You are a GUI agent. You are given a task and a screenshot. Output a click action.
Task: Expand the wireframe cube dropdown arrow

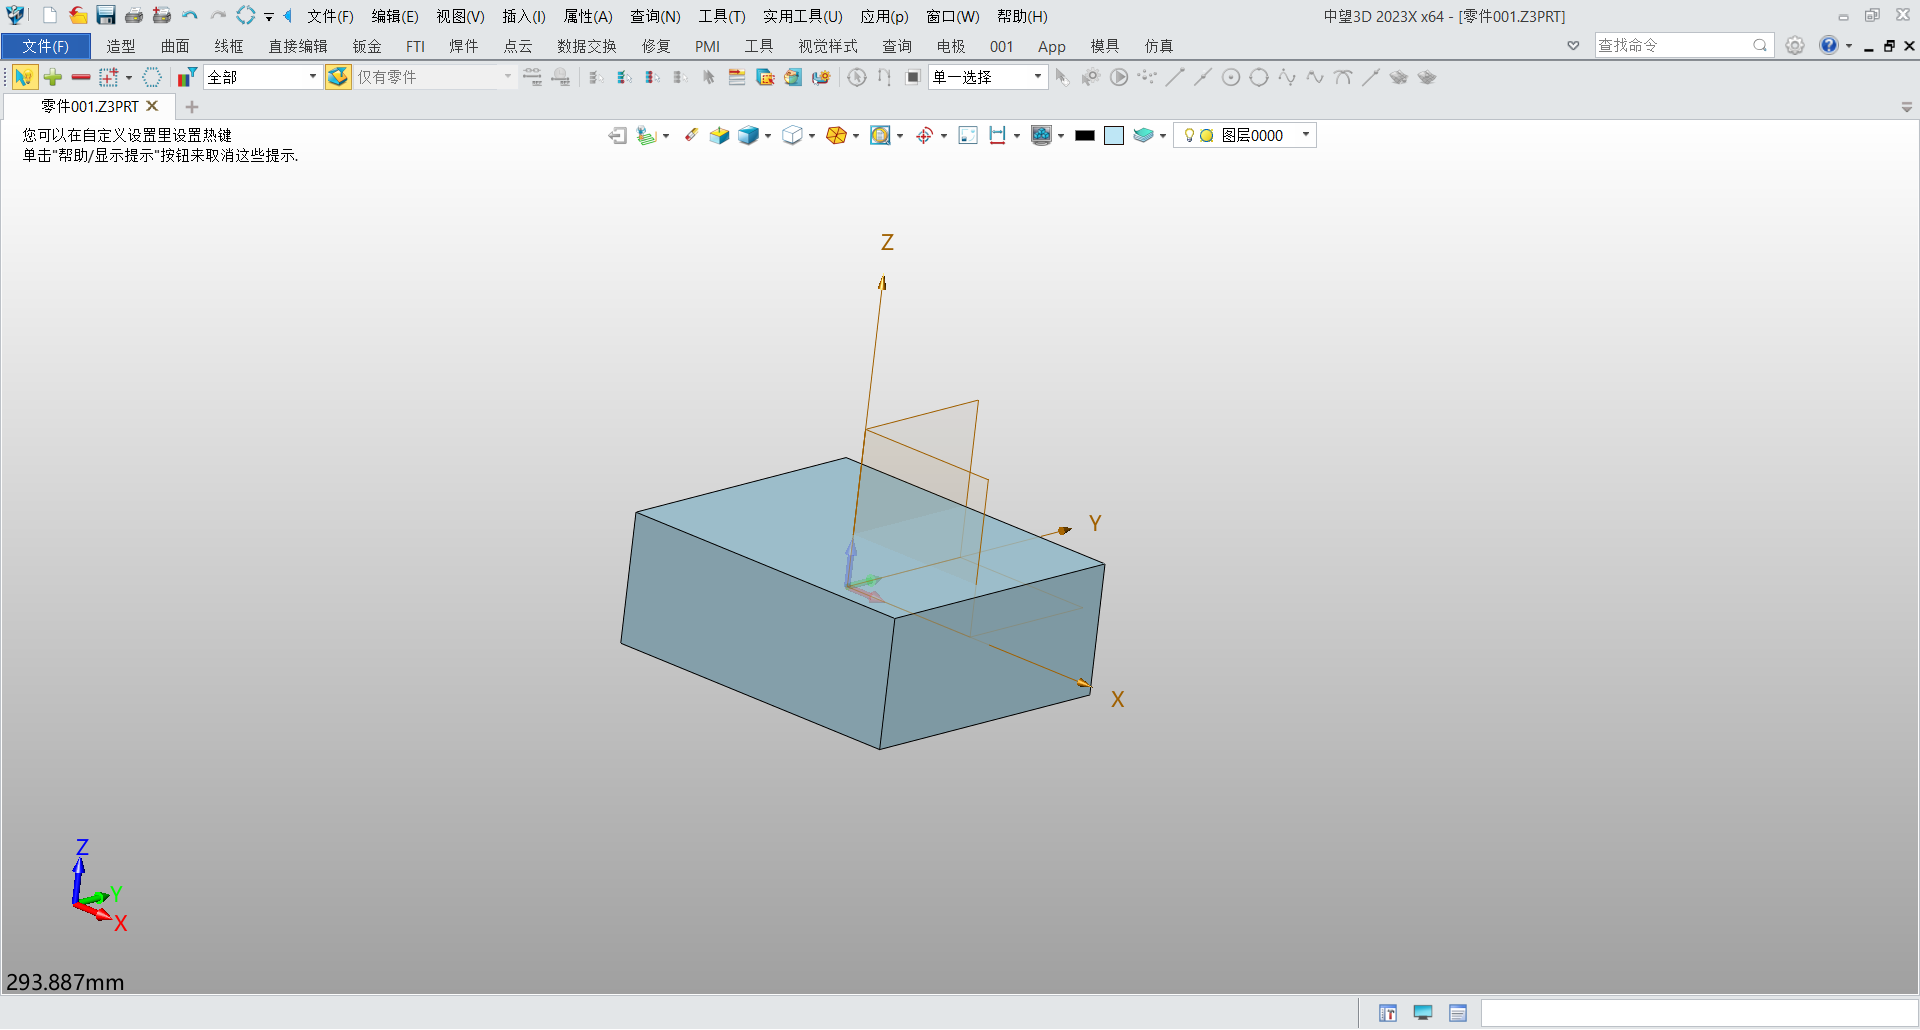pyautogui.click(x=812, y=136)
